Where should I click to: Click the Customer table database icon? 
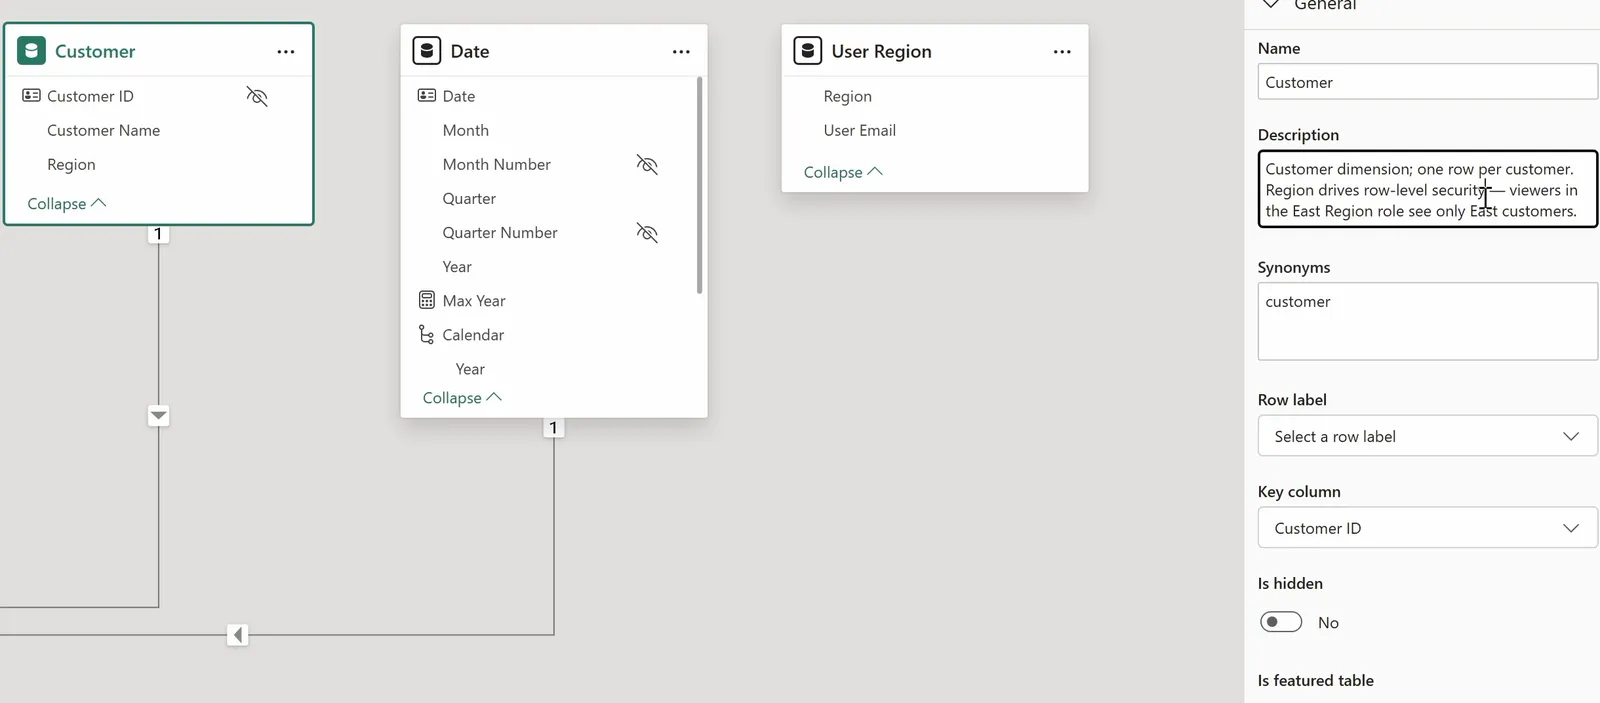[x=32, y=51]
